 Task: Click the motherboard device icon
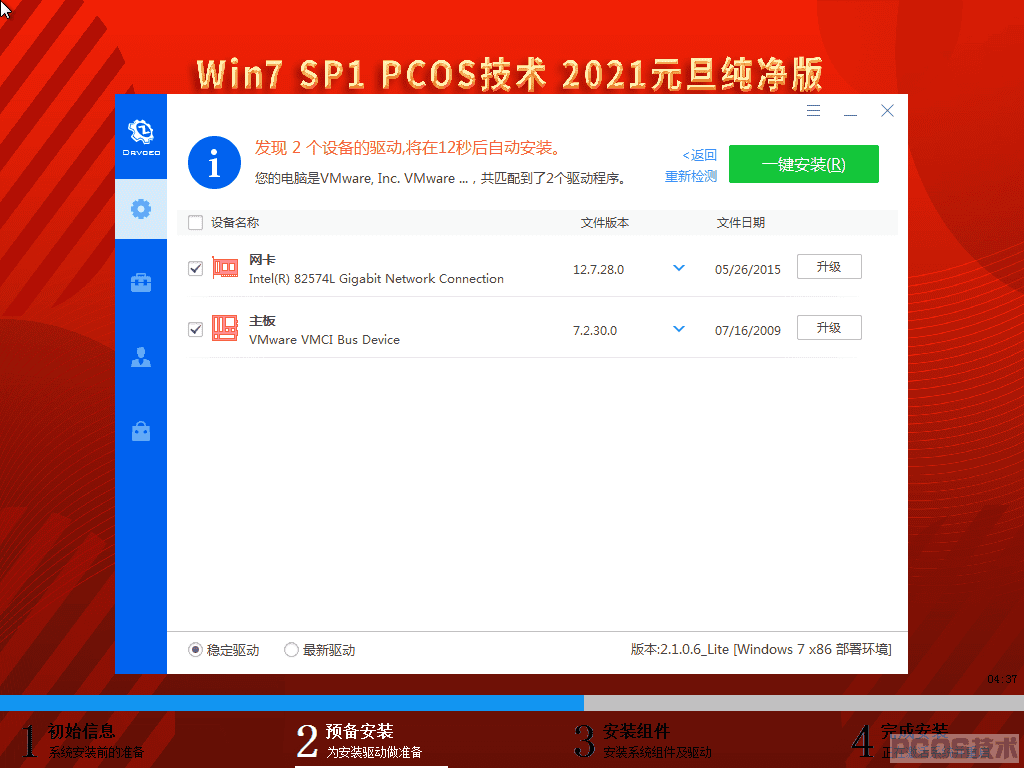[x=225, y=328]
